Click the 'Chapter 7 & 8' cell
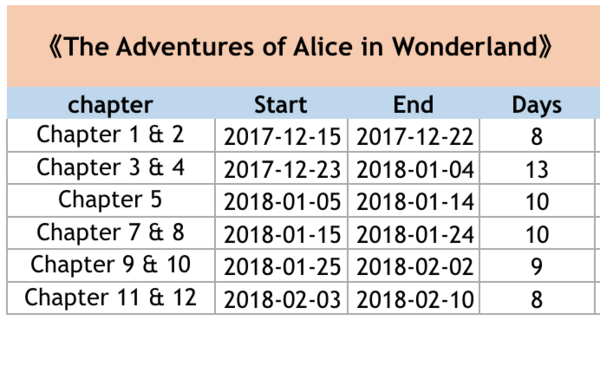The width and height of the screenshot is (600, 373). (111, 233)
